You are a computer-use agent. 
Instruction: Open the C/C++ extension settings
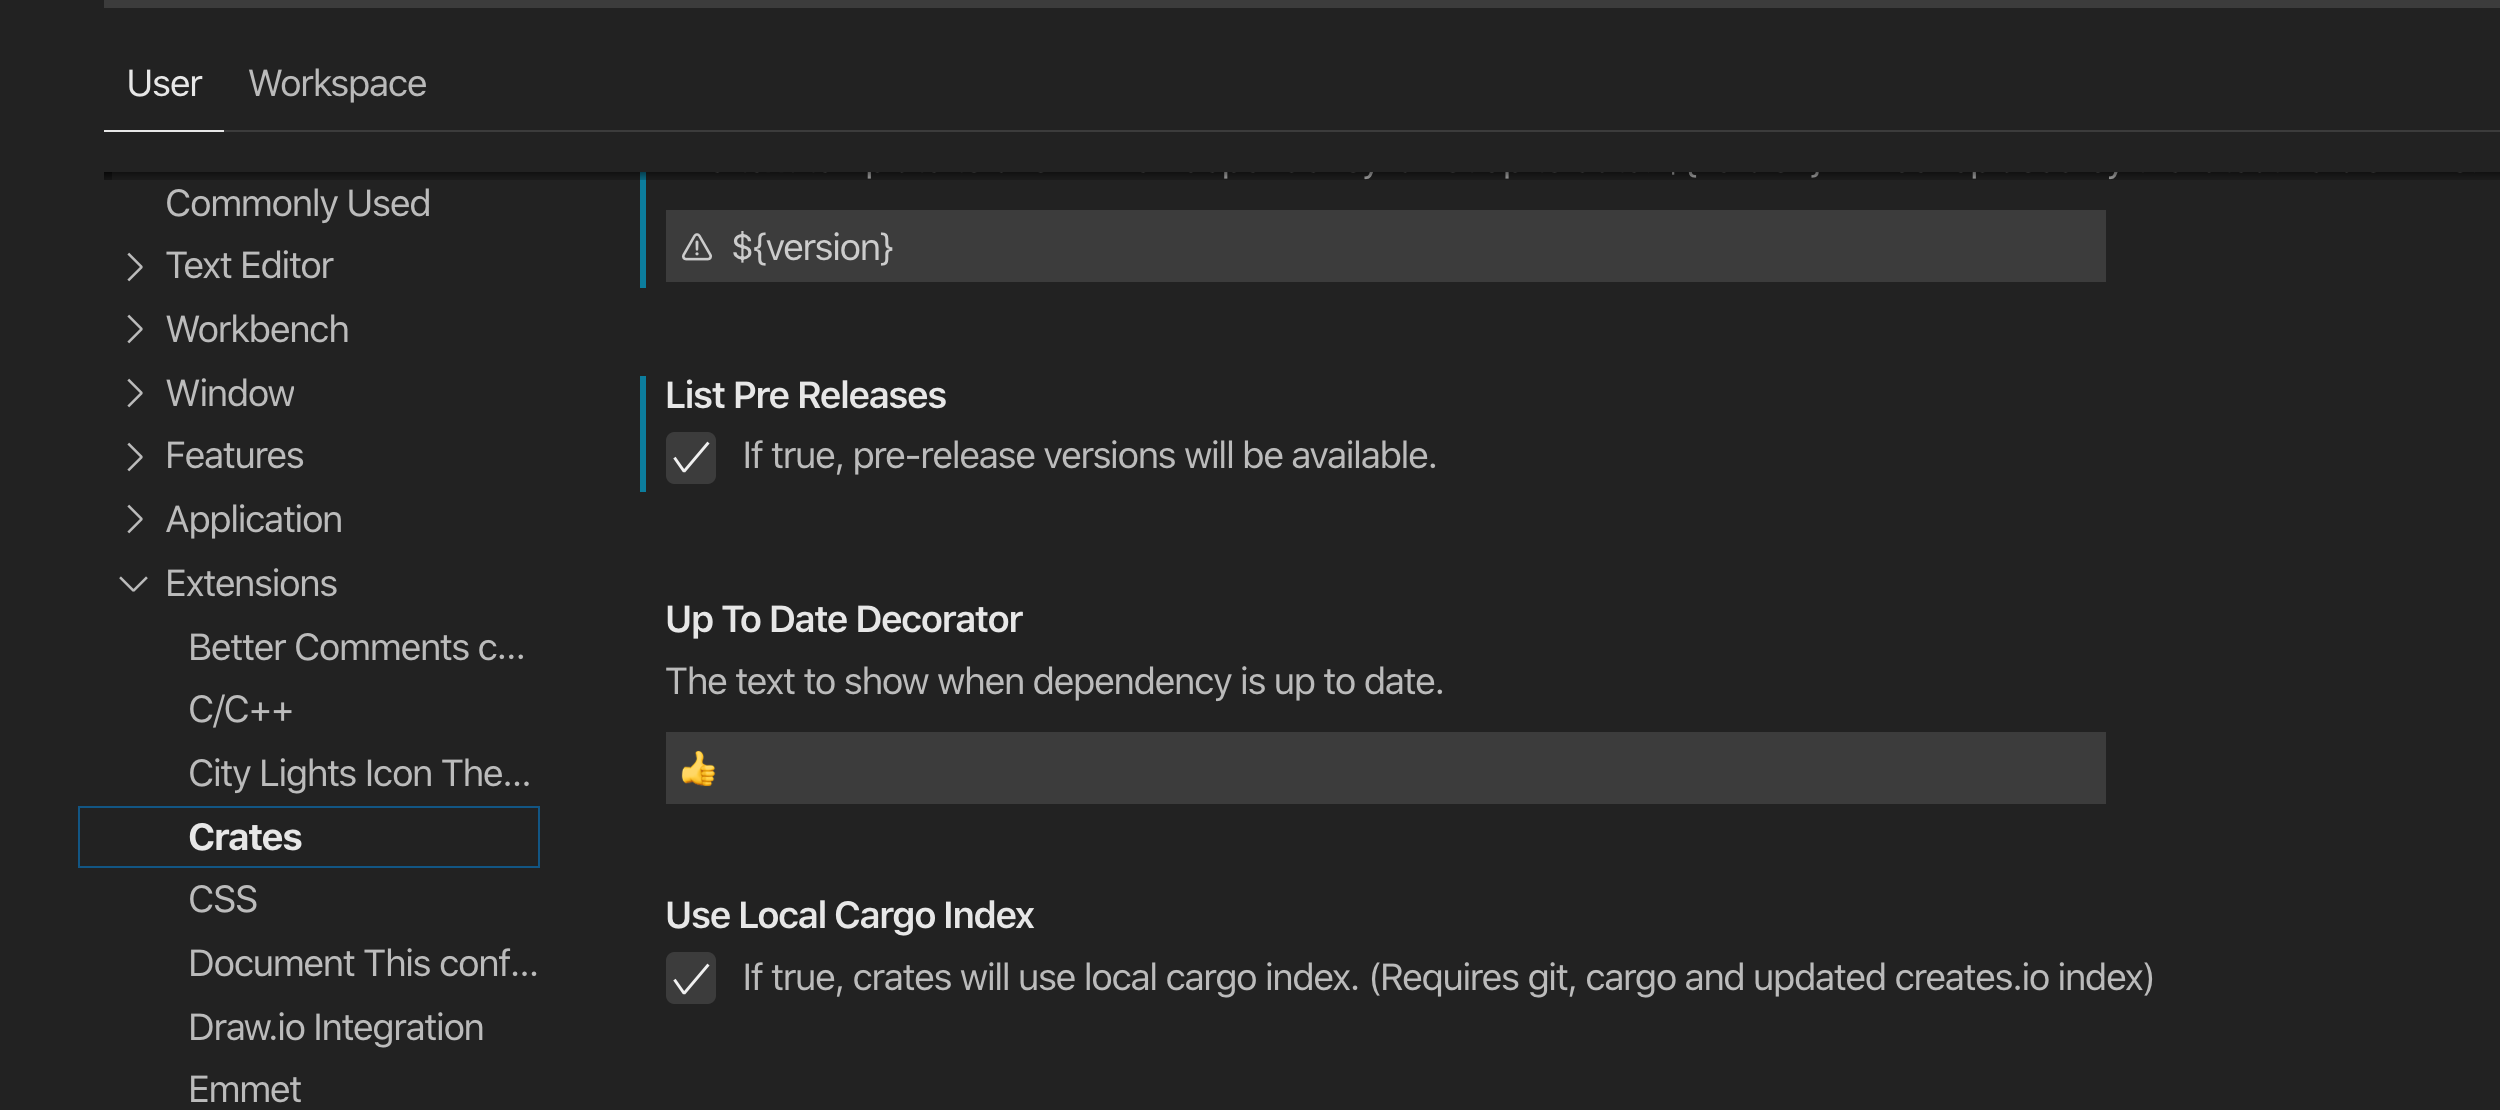pos(240,709)
